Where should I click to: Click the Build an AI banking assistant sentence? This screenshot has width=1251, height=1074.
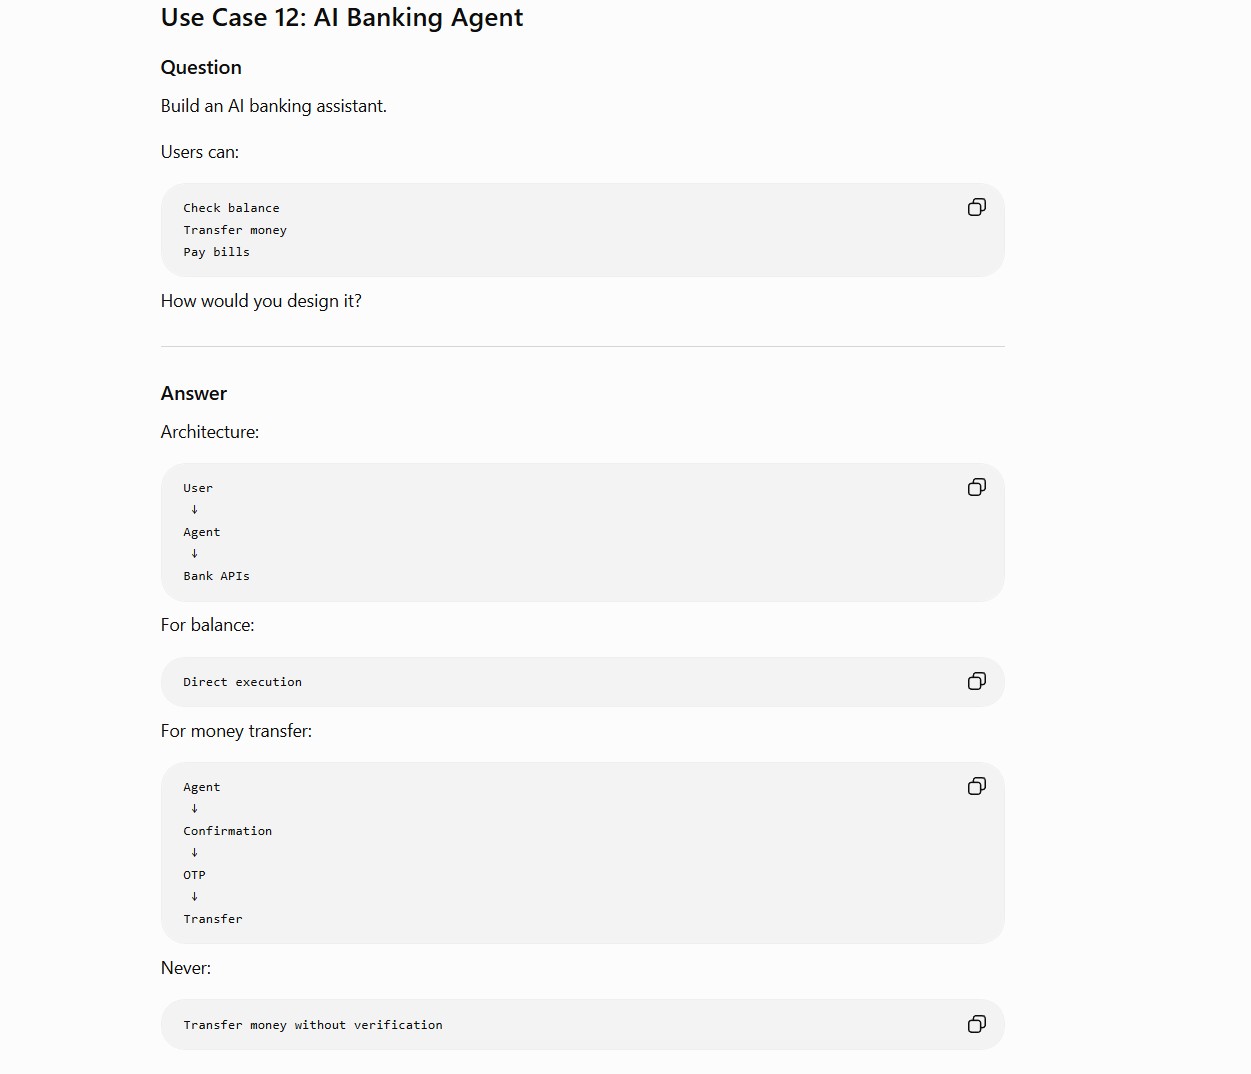[x=274, y=106]
